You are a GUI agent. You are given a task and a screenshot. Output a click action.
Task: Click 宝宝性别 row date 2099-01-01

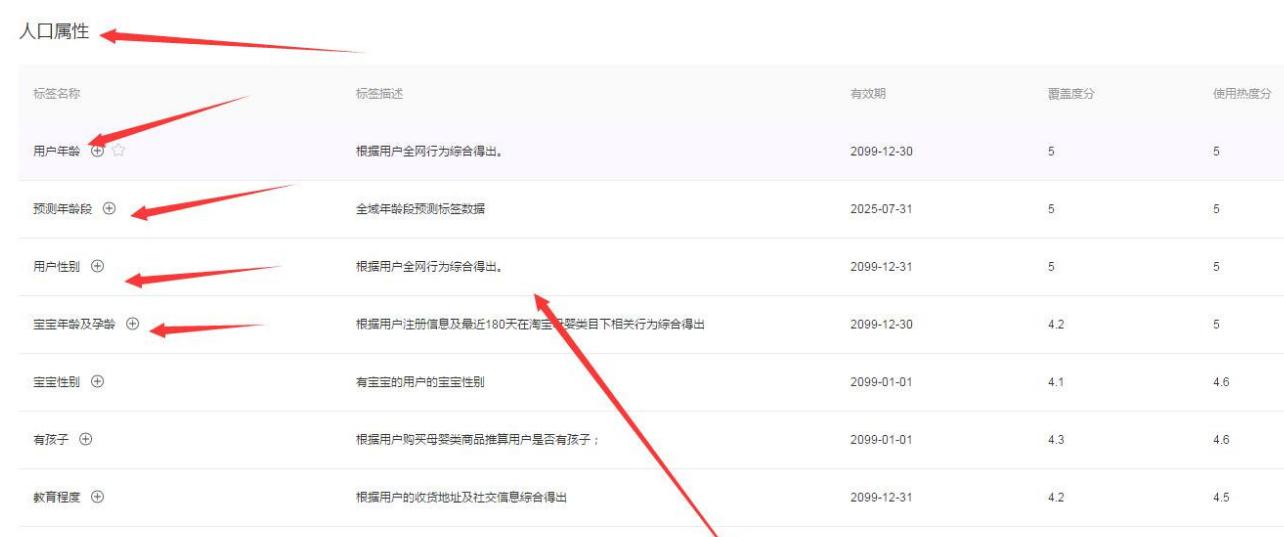click(881, 382)
